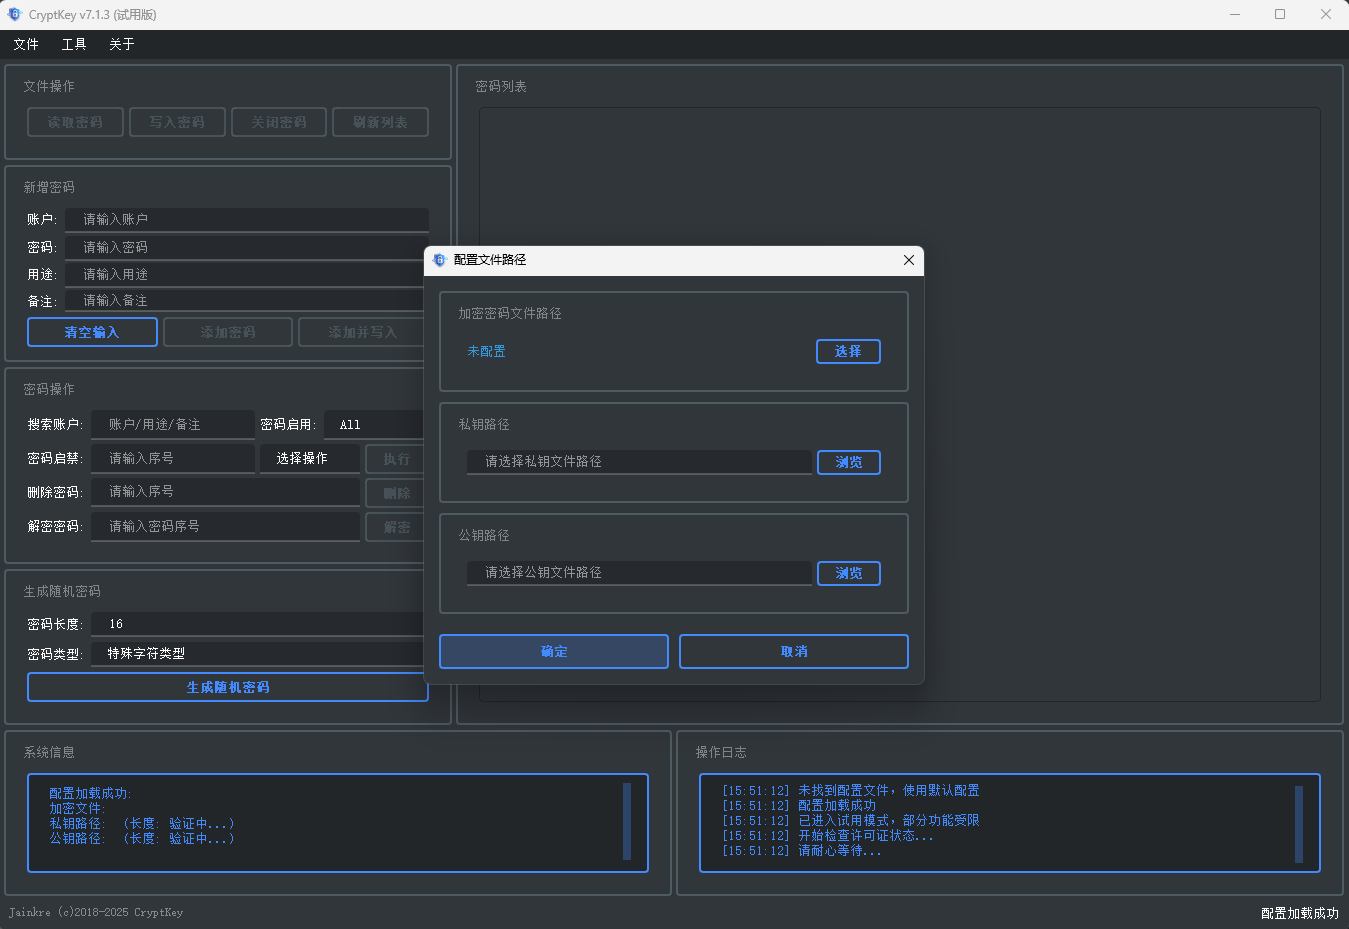
Task: Click the 添加密码 button
Action: pos(228,332)
